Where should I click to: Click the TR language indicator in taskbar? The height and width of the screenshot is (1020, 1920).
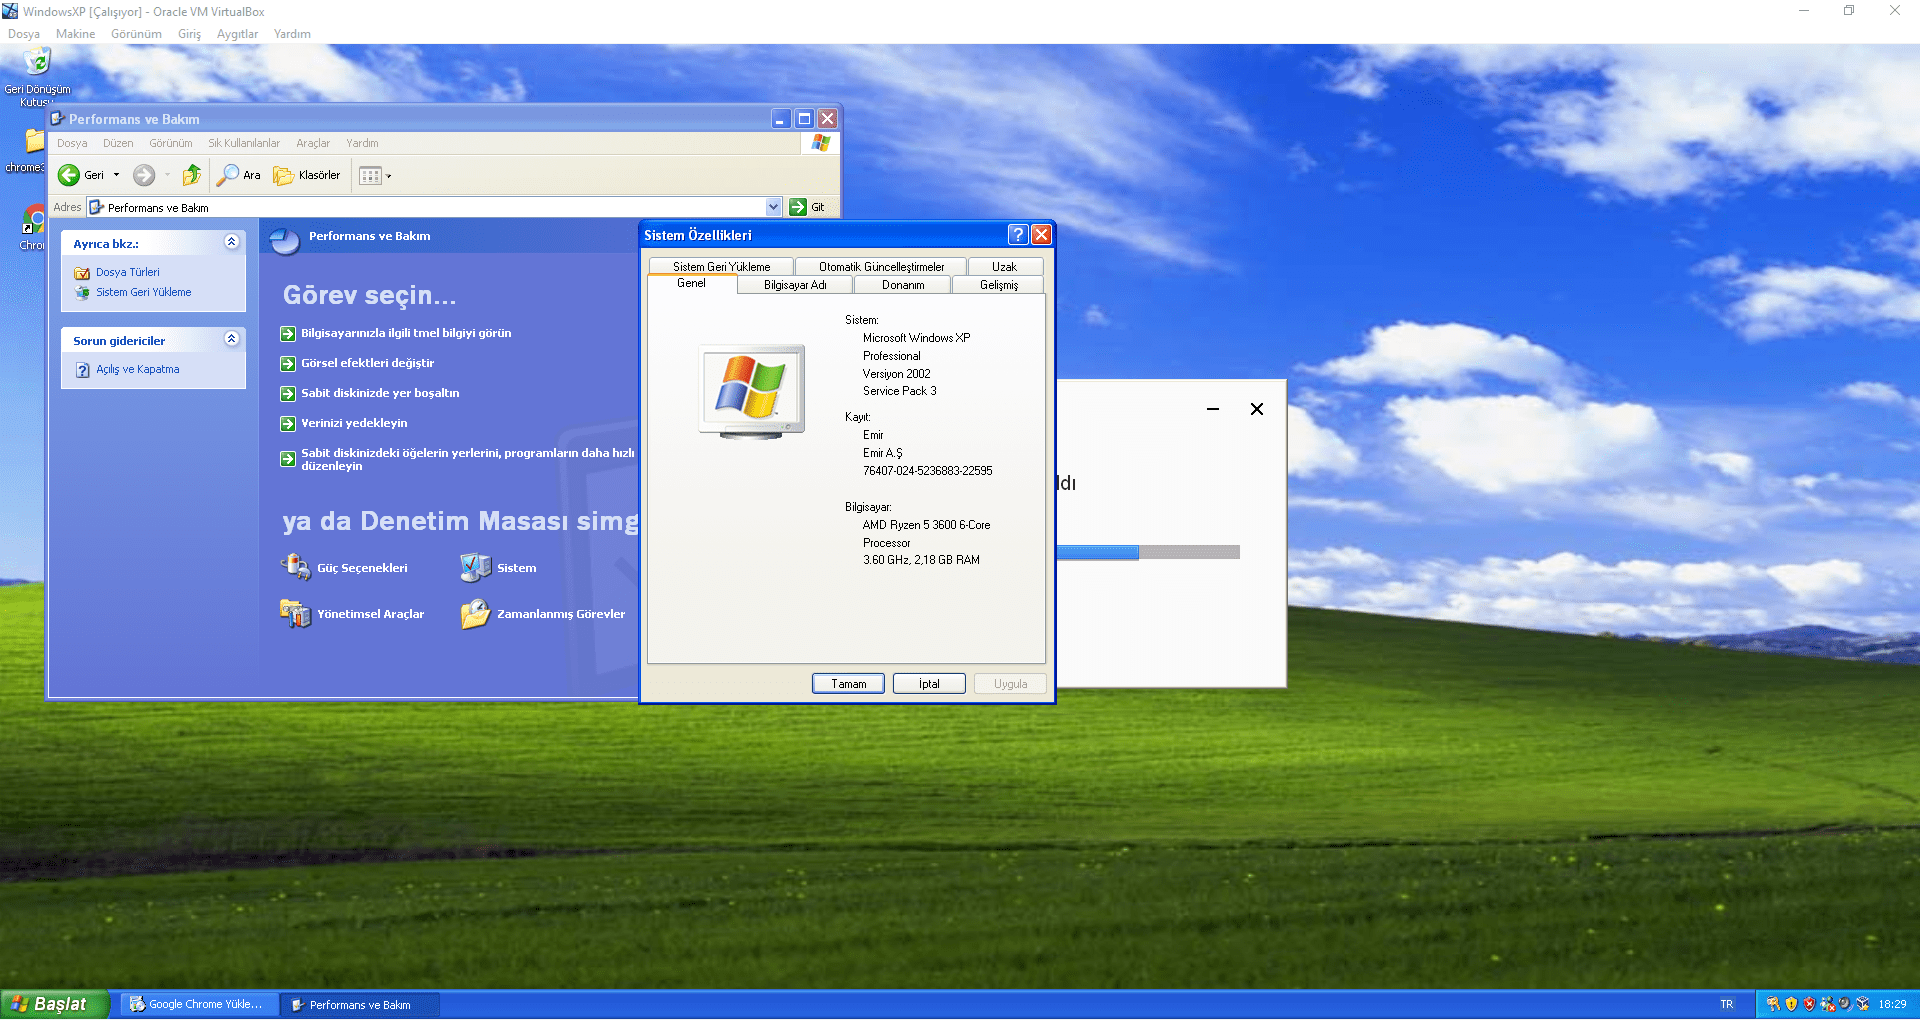click(x=1726, y=1004)
